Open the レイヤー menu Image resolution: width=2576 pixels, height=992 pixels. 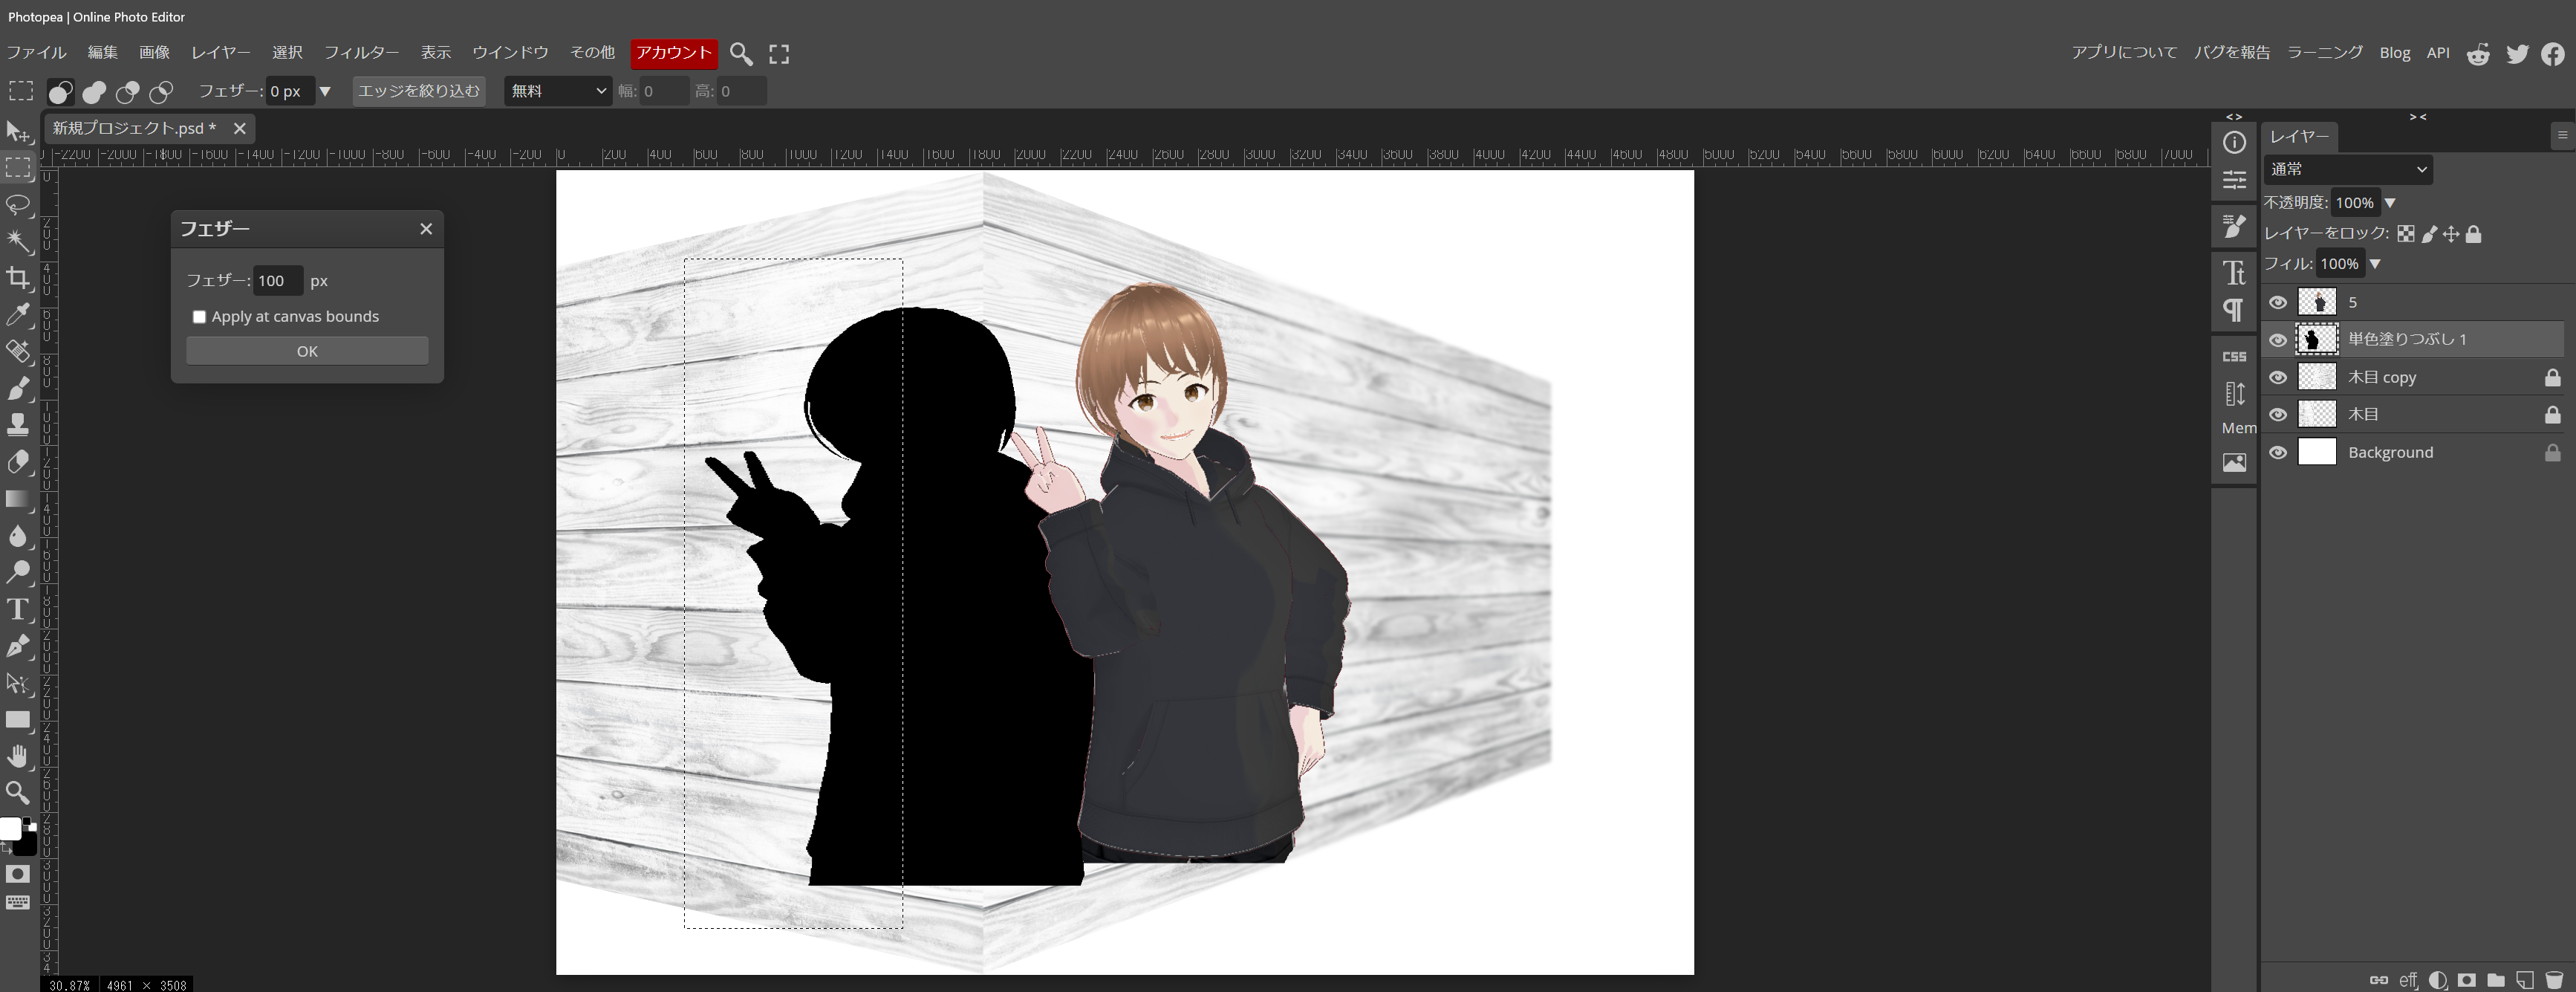(x=221, y=53)
